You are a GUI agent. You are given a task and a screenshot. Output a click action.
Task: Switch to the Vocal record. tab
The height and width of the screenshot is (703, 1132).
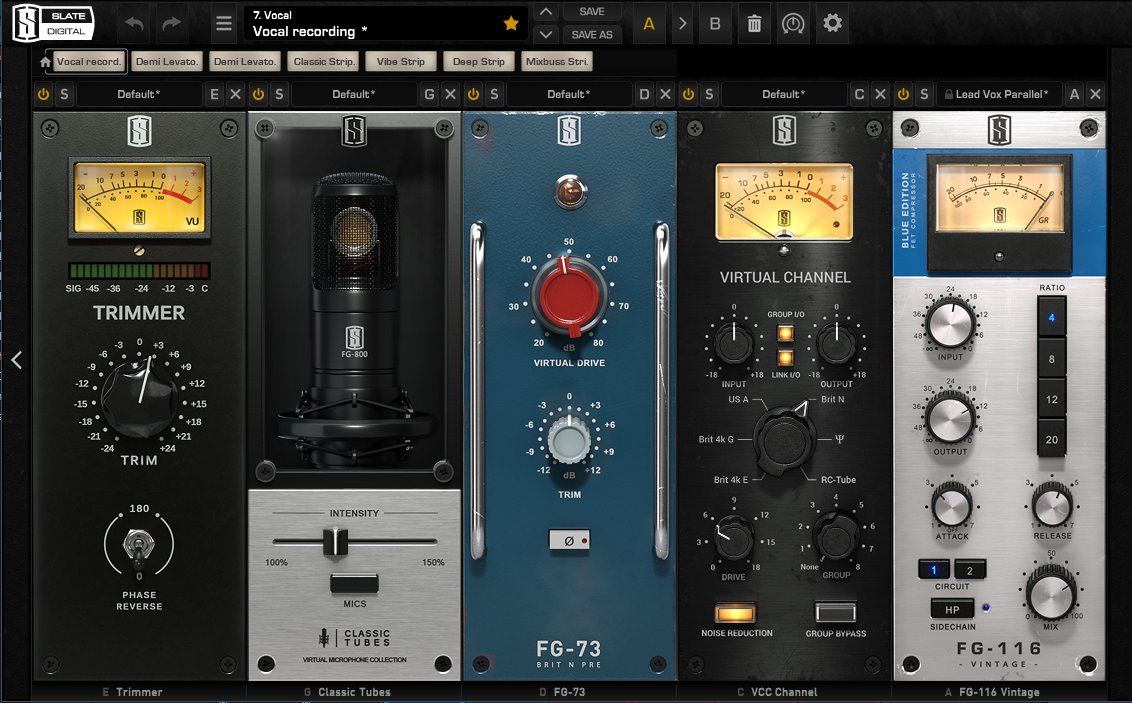[88, 61]
